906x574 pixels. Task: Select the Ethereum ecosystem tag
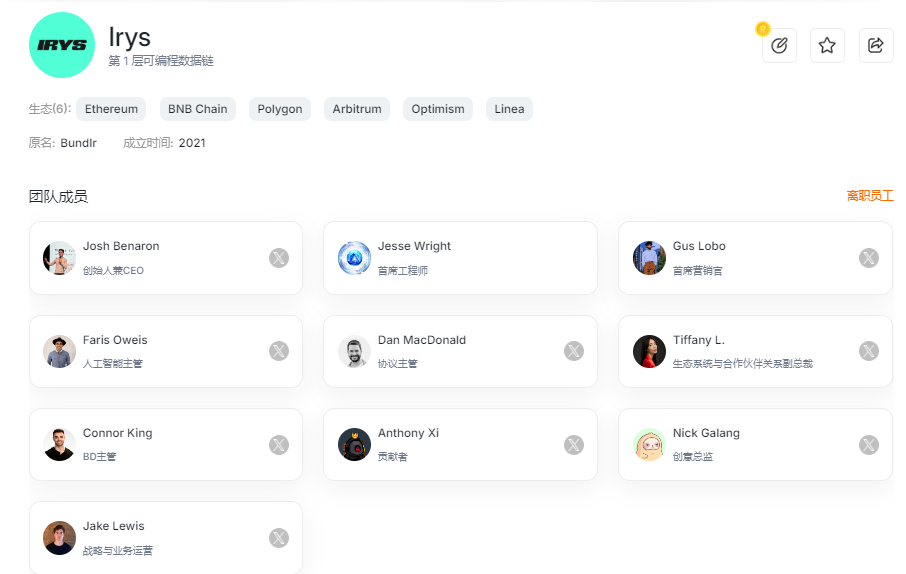pos(111,109)
